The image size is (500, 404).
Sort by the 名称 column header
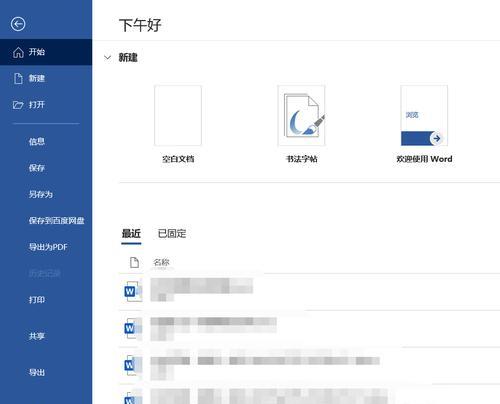[x=161, y=262]
